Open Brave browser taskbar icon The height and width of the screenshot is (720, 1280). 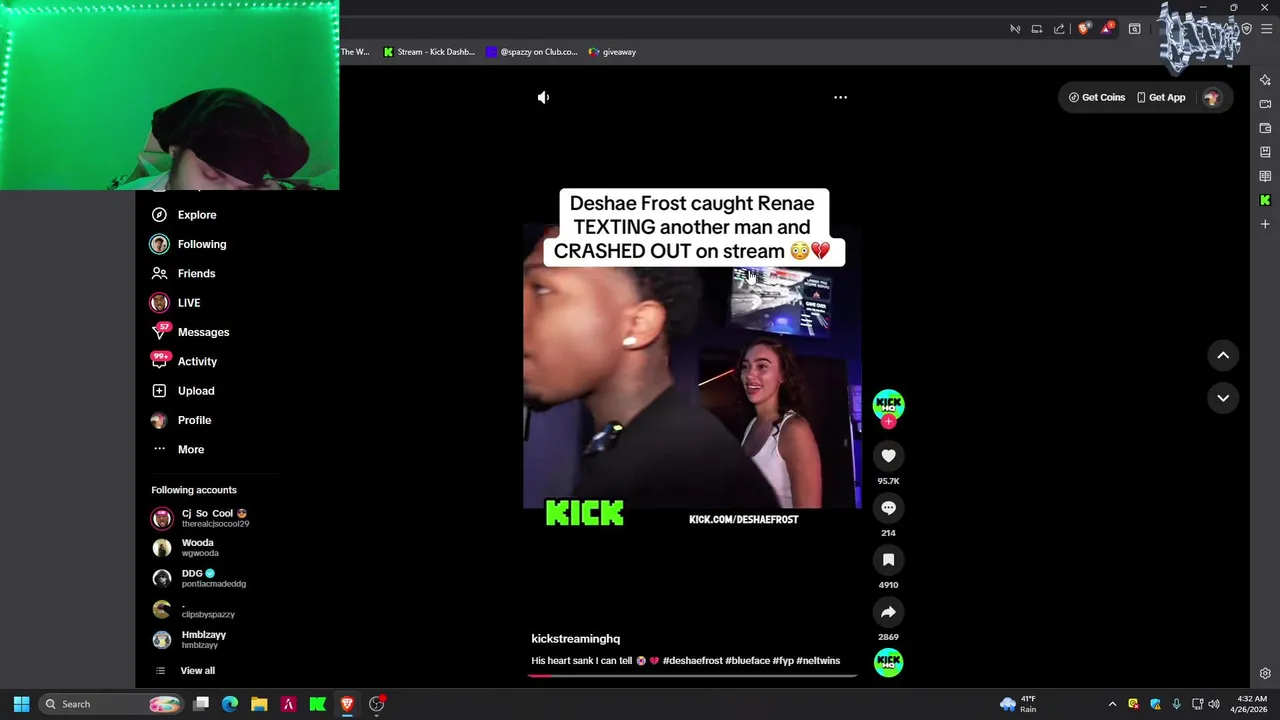pyautogui.click(x=347, y=704)
